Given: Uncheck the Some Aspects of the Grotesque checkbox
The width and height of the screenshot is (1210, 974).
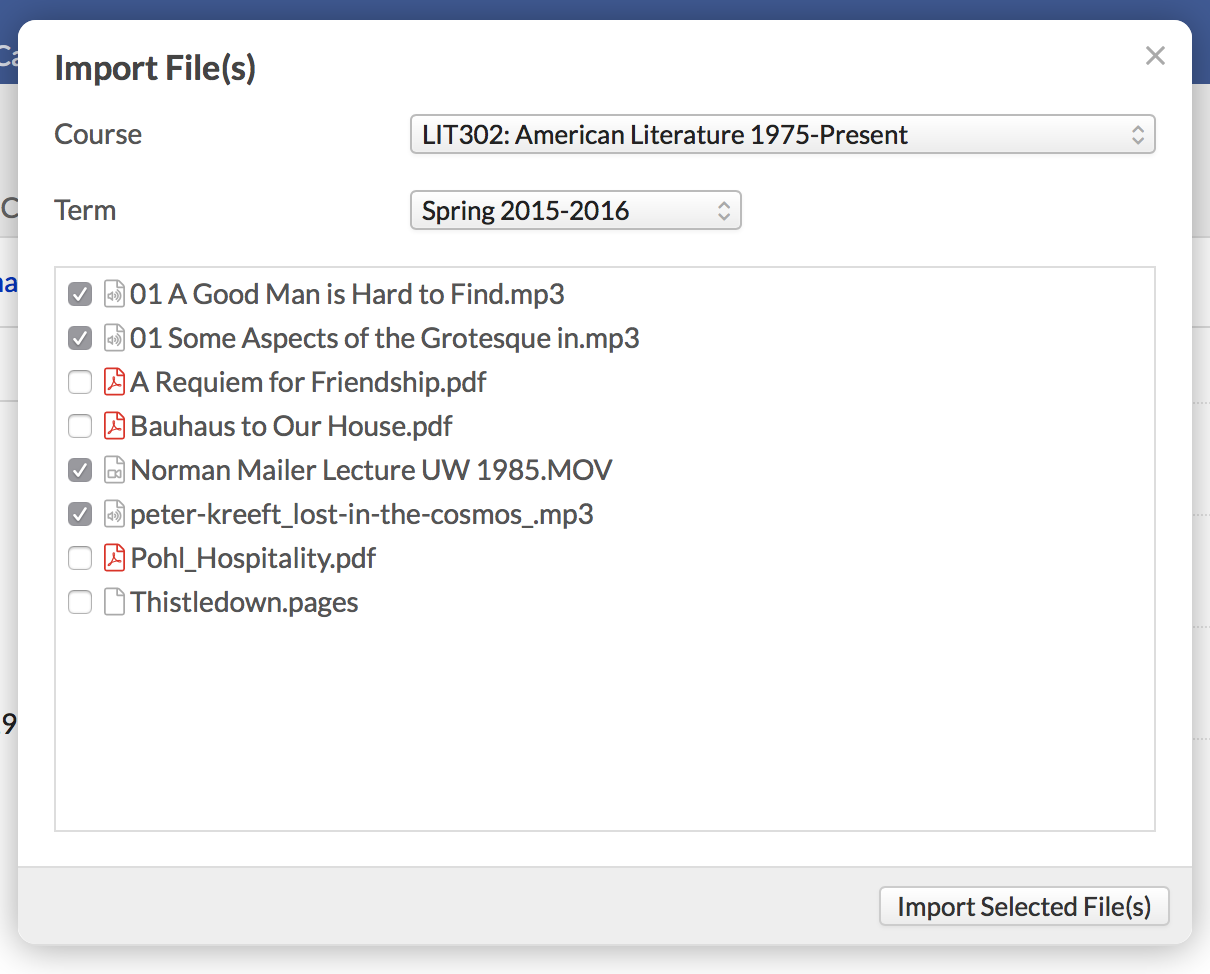Looking at the screenshot, I should (80, 338).
